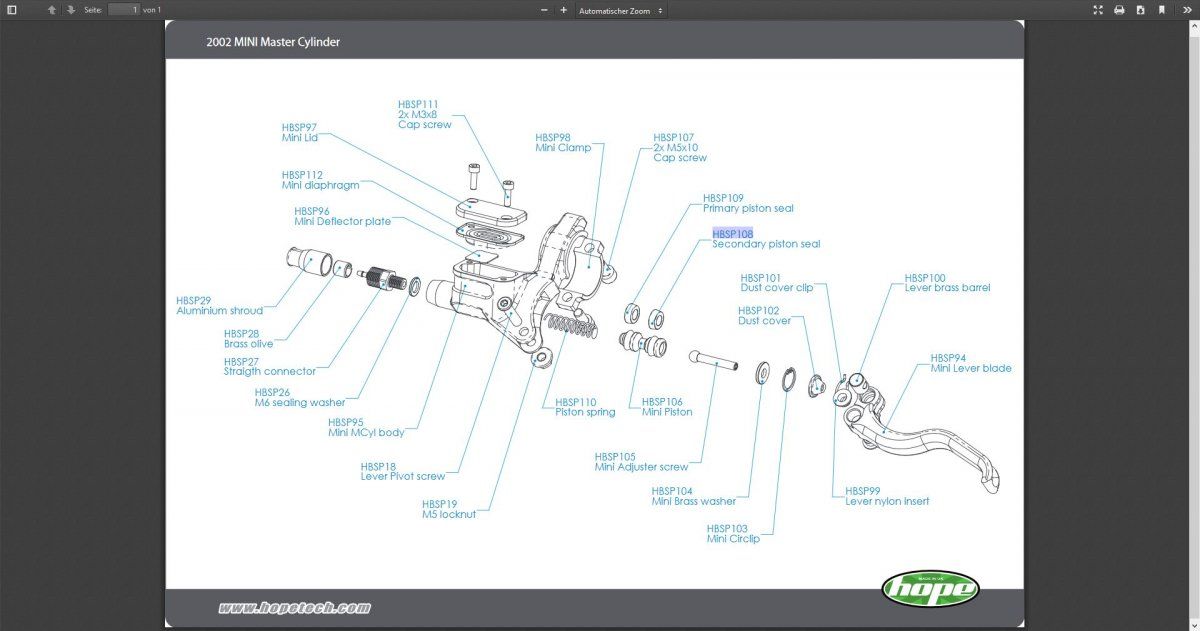The height and width of the screenshot is (631, 1200).
Task: Click the HBSP94 part code
Action: point(949,357)
